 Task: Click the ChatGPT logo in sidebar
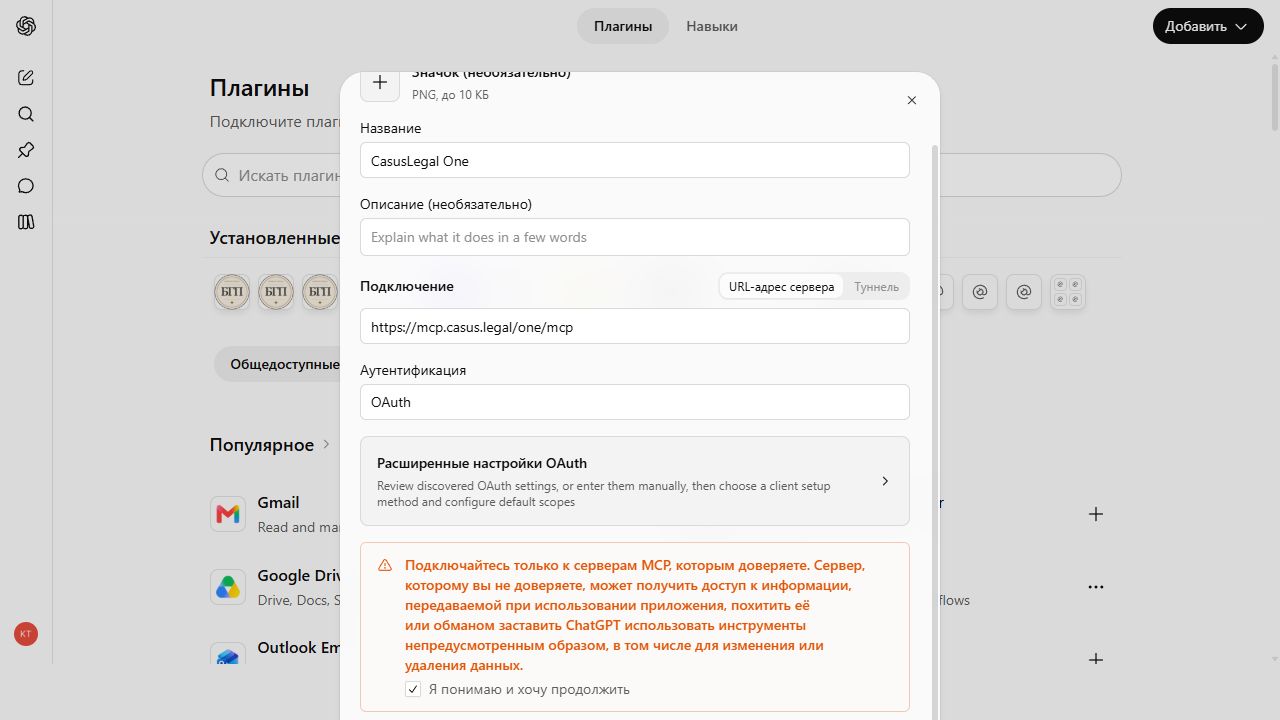pos(26,26)
